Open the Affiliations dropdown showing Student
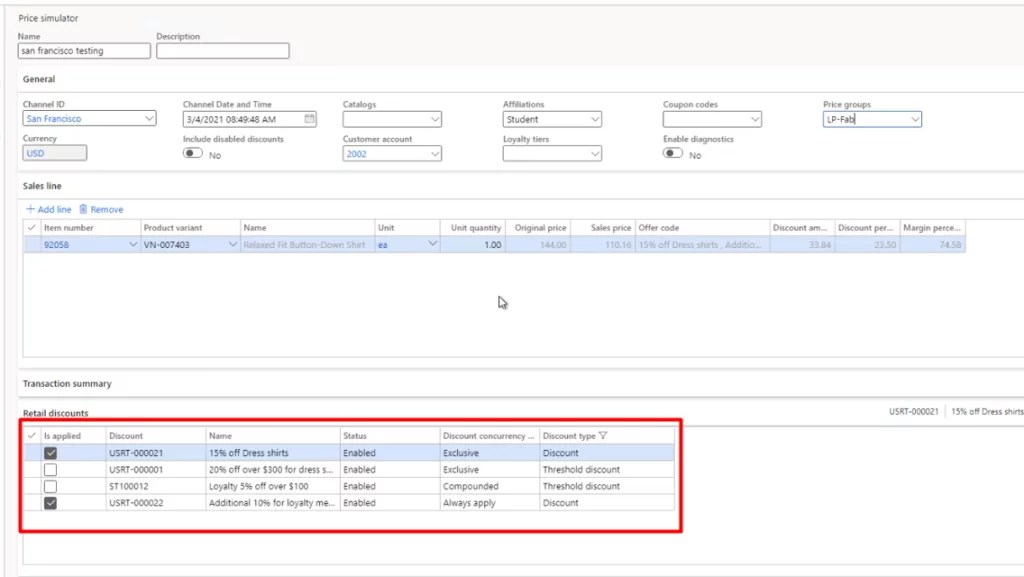 click(595, 119)
